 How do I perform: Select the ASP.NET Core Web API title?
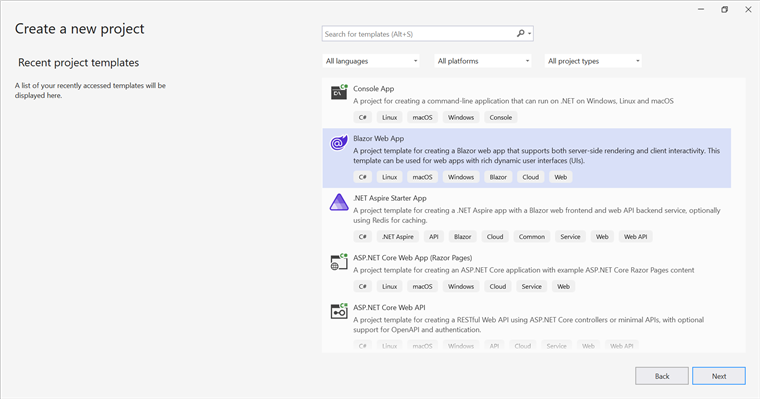(x=389, y=307)
